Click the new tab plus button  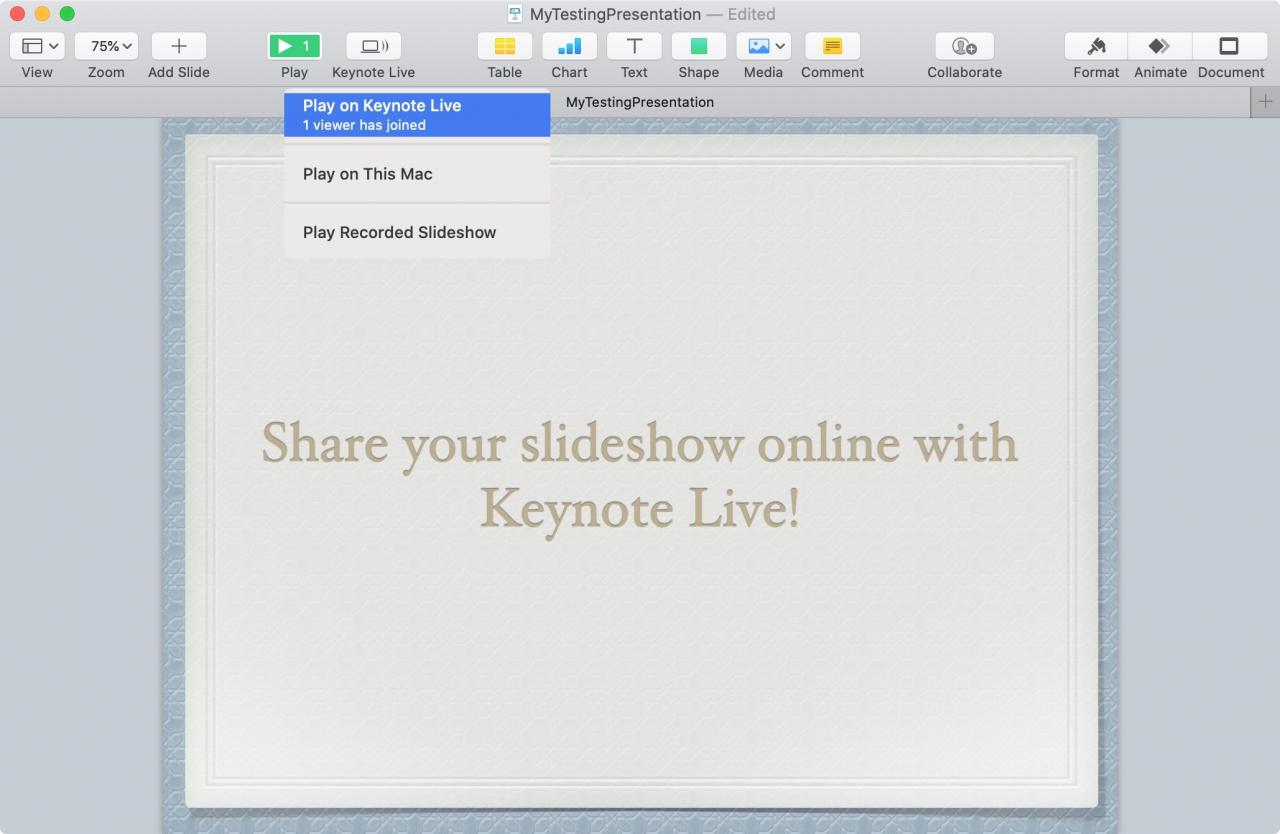[x=1265, y=102]
